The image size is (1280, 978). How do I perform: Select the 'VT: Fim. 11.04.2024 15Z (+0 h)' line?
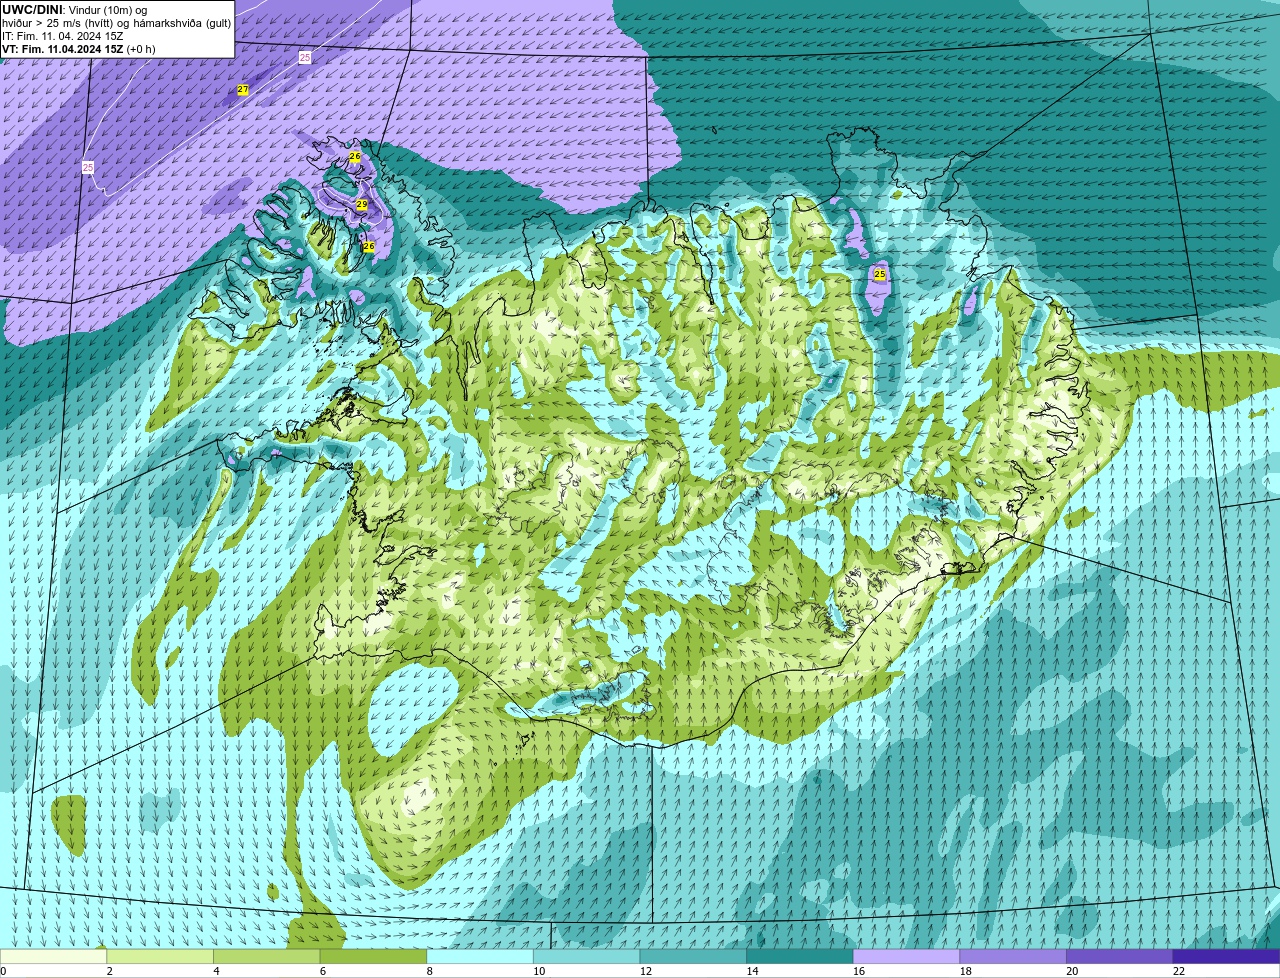[79, 49]
